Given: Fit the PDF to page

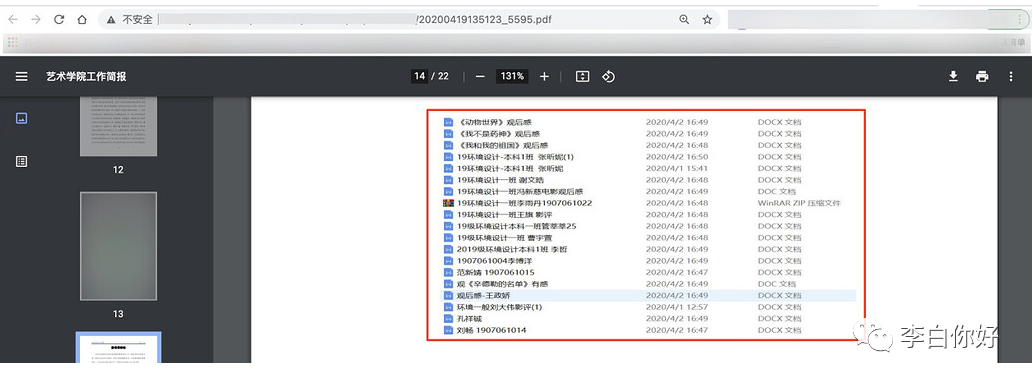Looking at the screenshot, I should pos(582,76).
